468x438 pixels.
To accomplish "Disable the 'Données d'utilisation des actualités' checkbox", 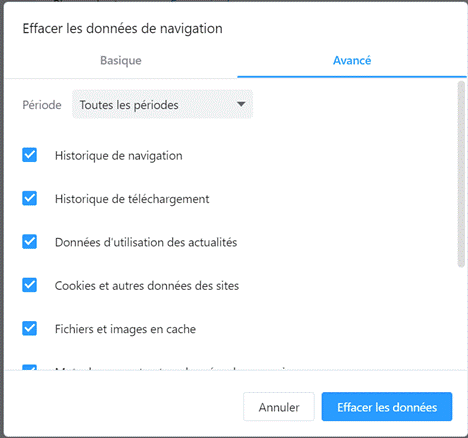I will [30, 242].
